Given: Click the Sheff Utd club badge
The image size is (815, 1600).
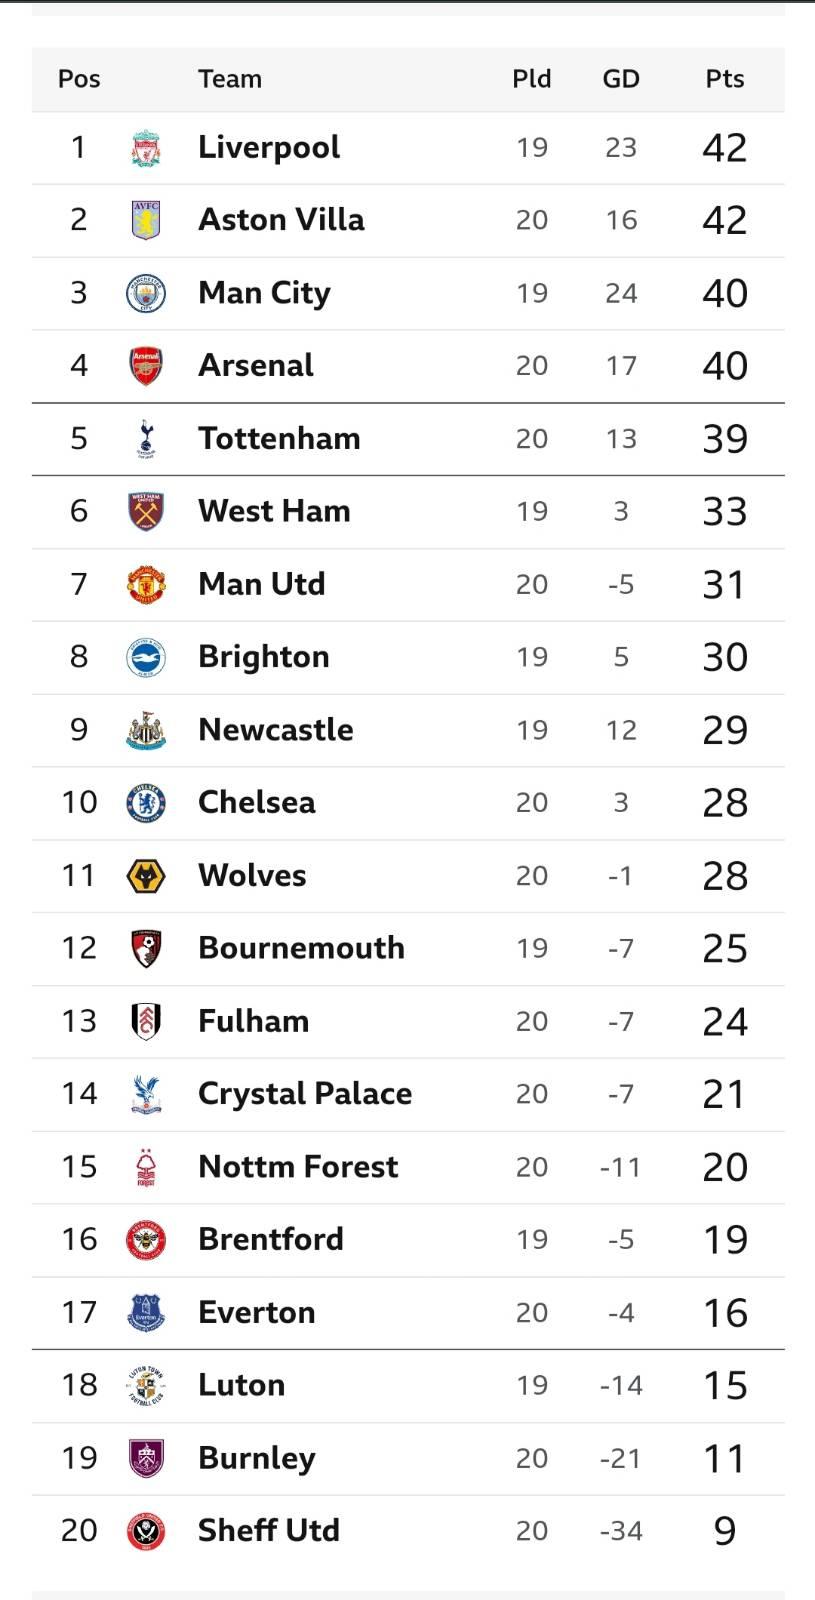Looking at the screenshot, I should [x=146, y=1531].
